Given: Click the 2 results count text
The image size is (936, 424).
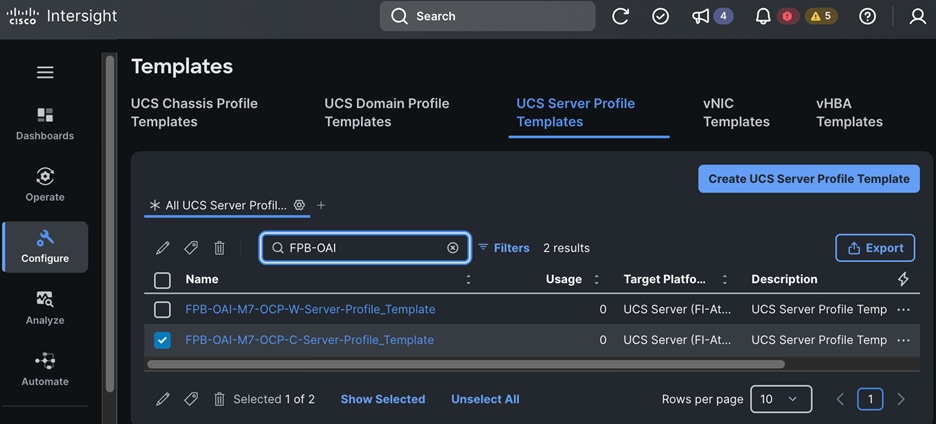Looking at the screenshot, I should pos(566,248).
